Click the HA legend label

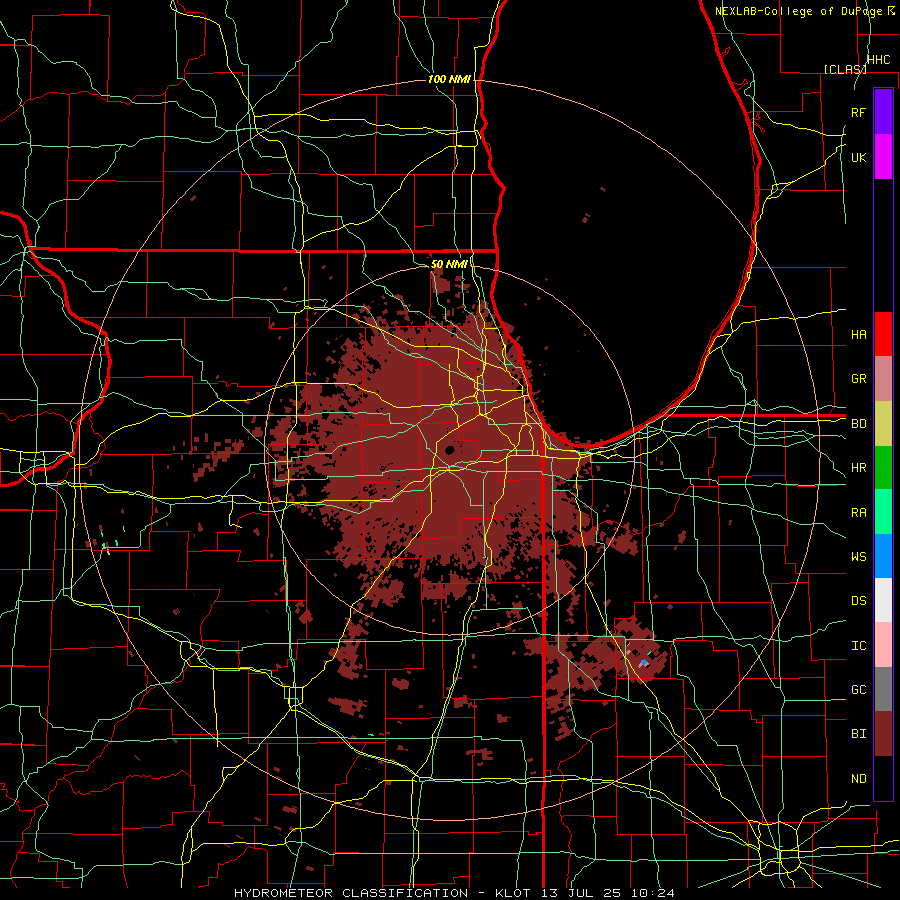click(859, 334)
